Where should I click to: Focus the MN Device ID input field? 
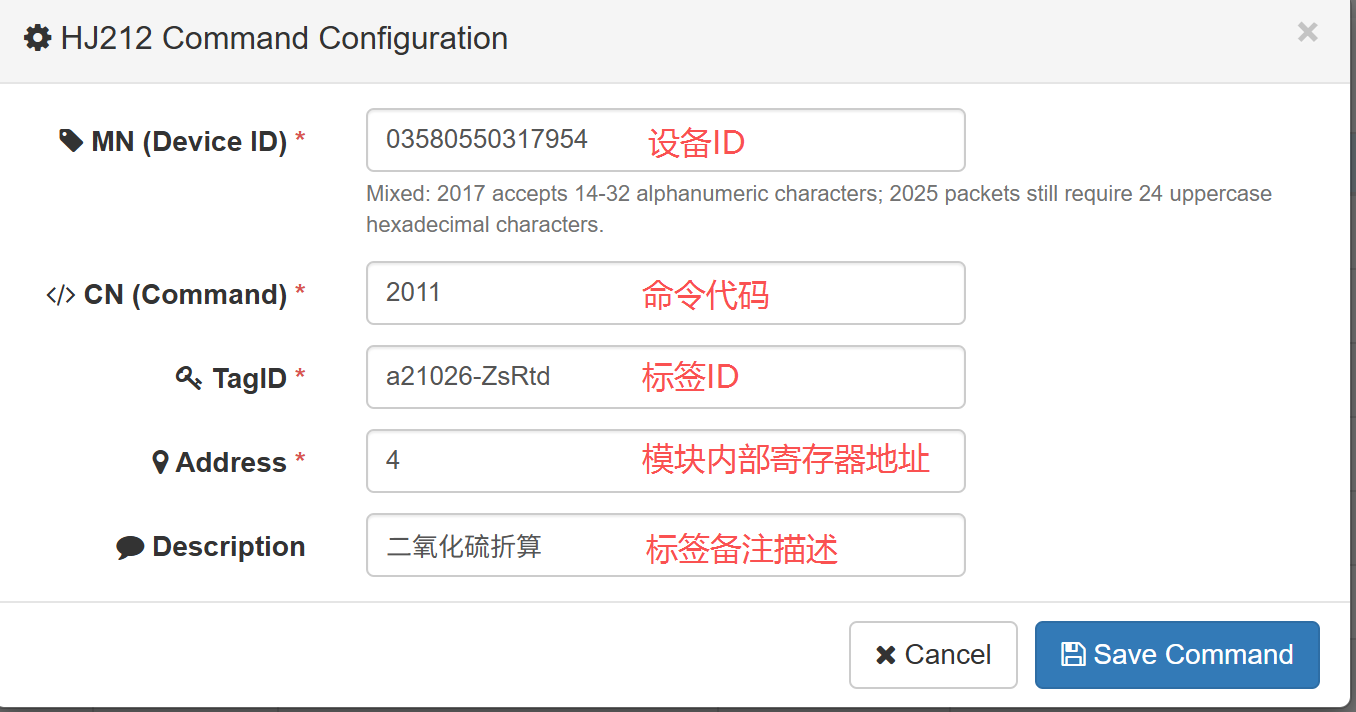click(666, 140)
